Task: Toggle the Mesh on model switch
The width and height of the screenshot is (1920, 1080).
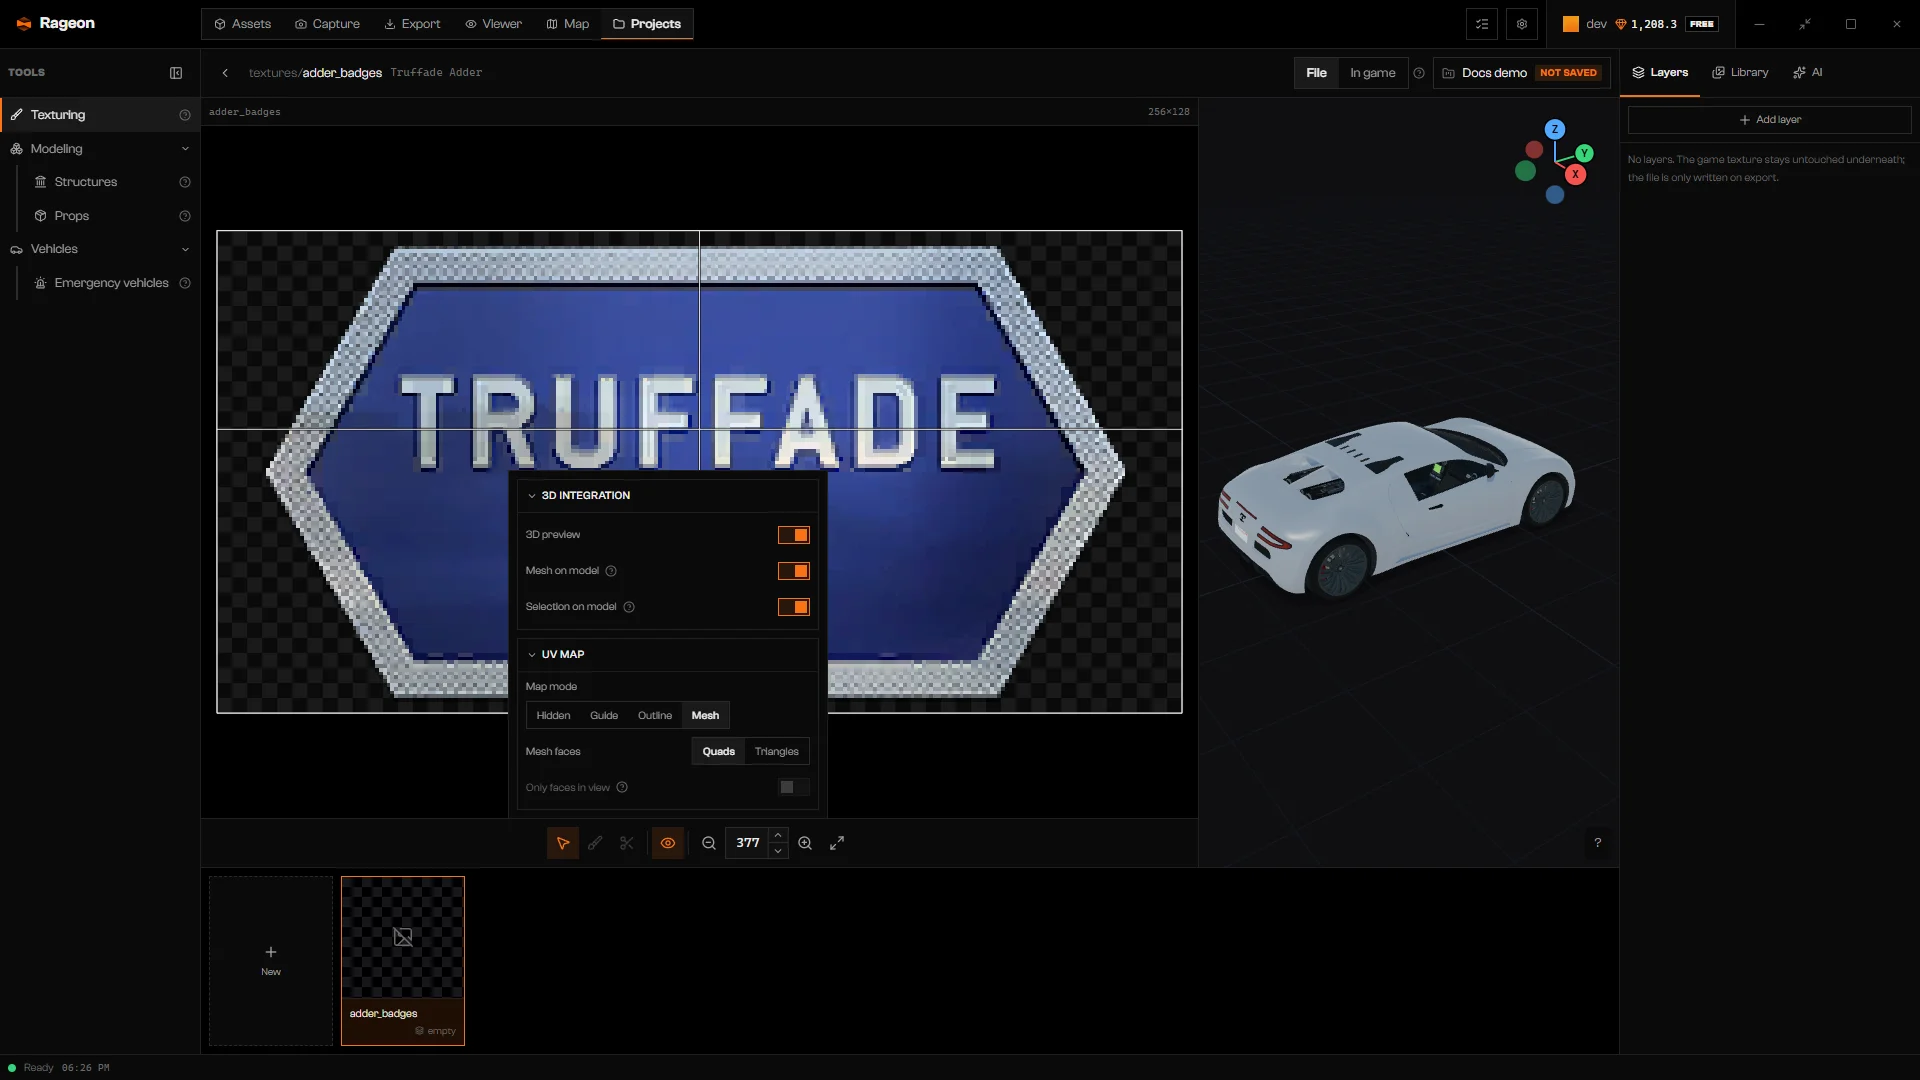Action: pos(794,571)
